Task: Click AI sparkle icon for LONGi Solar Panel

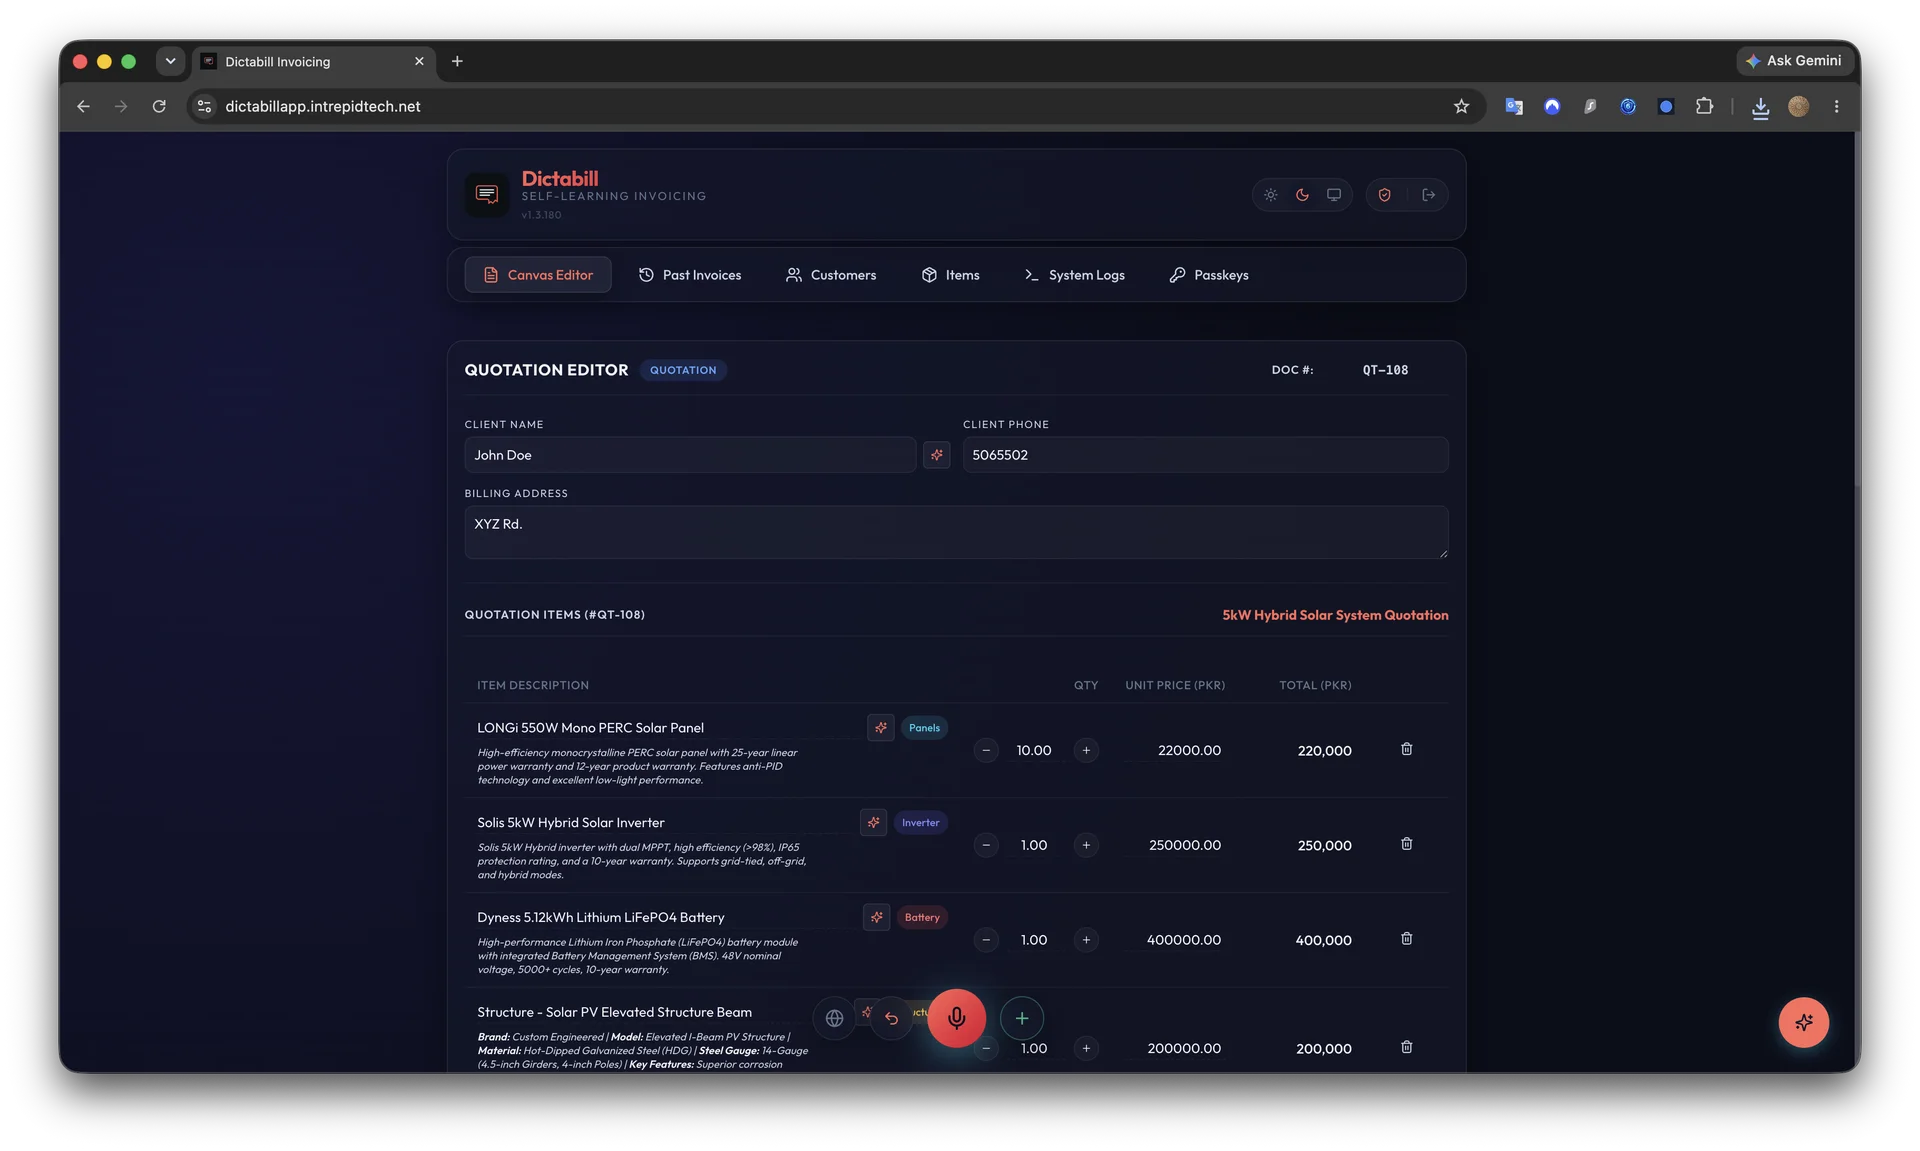Action: pos(881,728)
